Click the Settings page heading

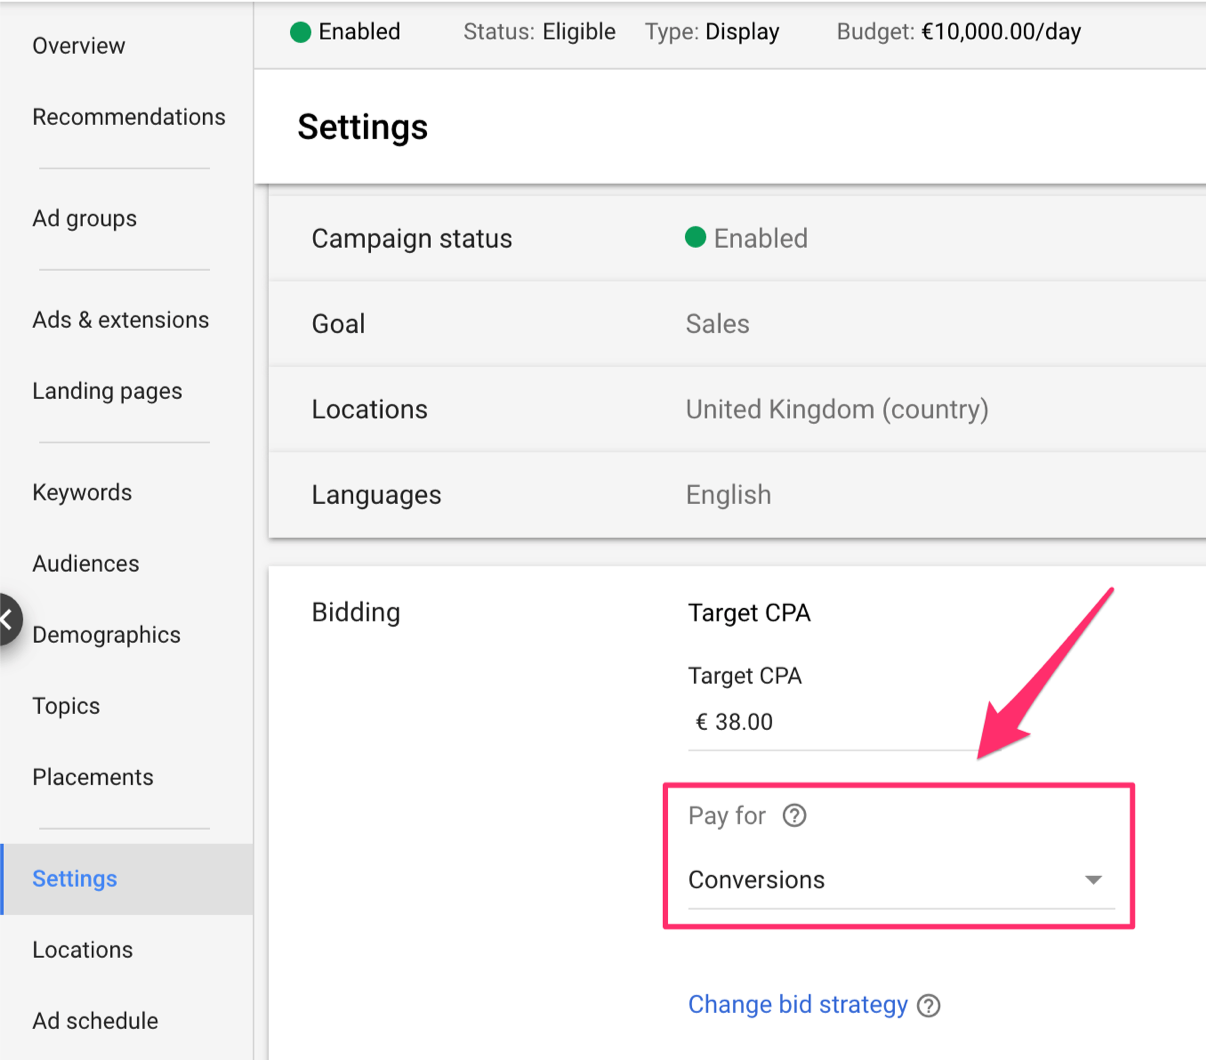point(363,128)
